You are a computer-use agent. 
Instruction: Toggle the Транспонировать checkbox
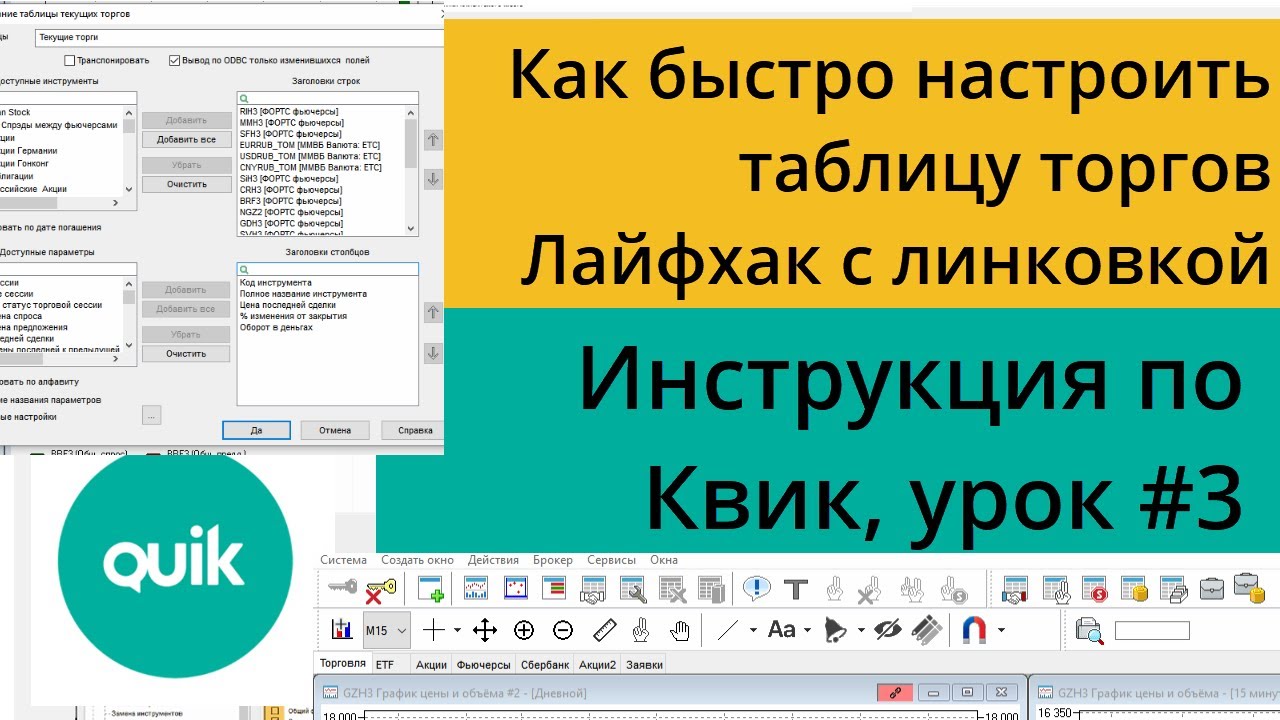[x=69, y=60]
